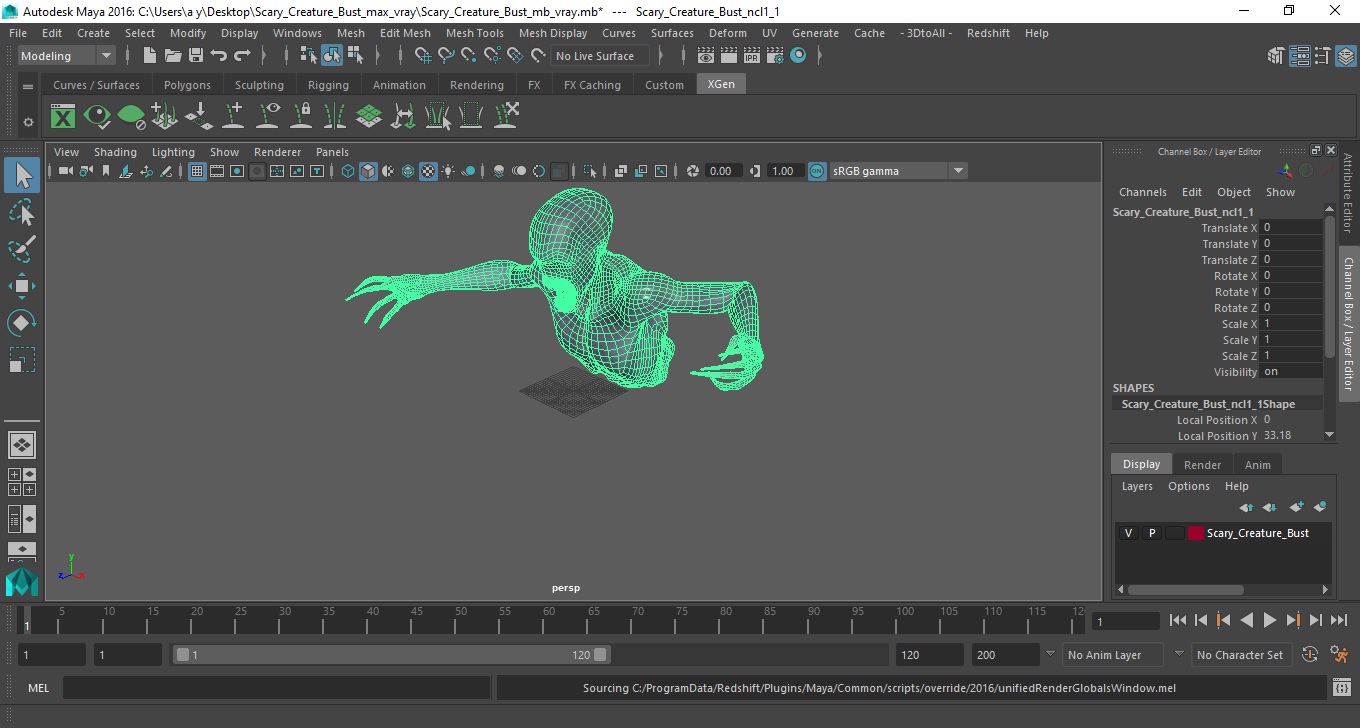This screenshot has height=728, width=1360.
Task: Open the Mesh Tools menu
Action: (x=474, y=33)
